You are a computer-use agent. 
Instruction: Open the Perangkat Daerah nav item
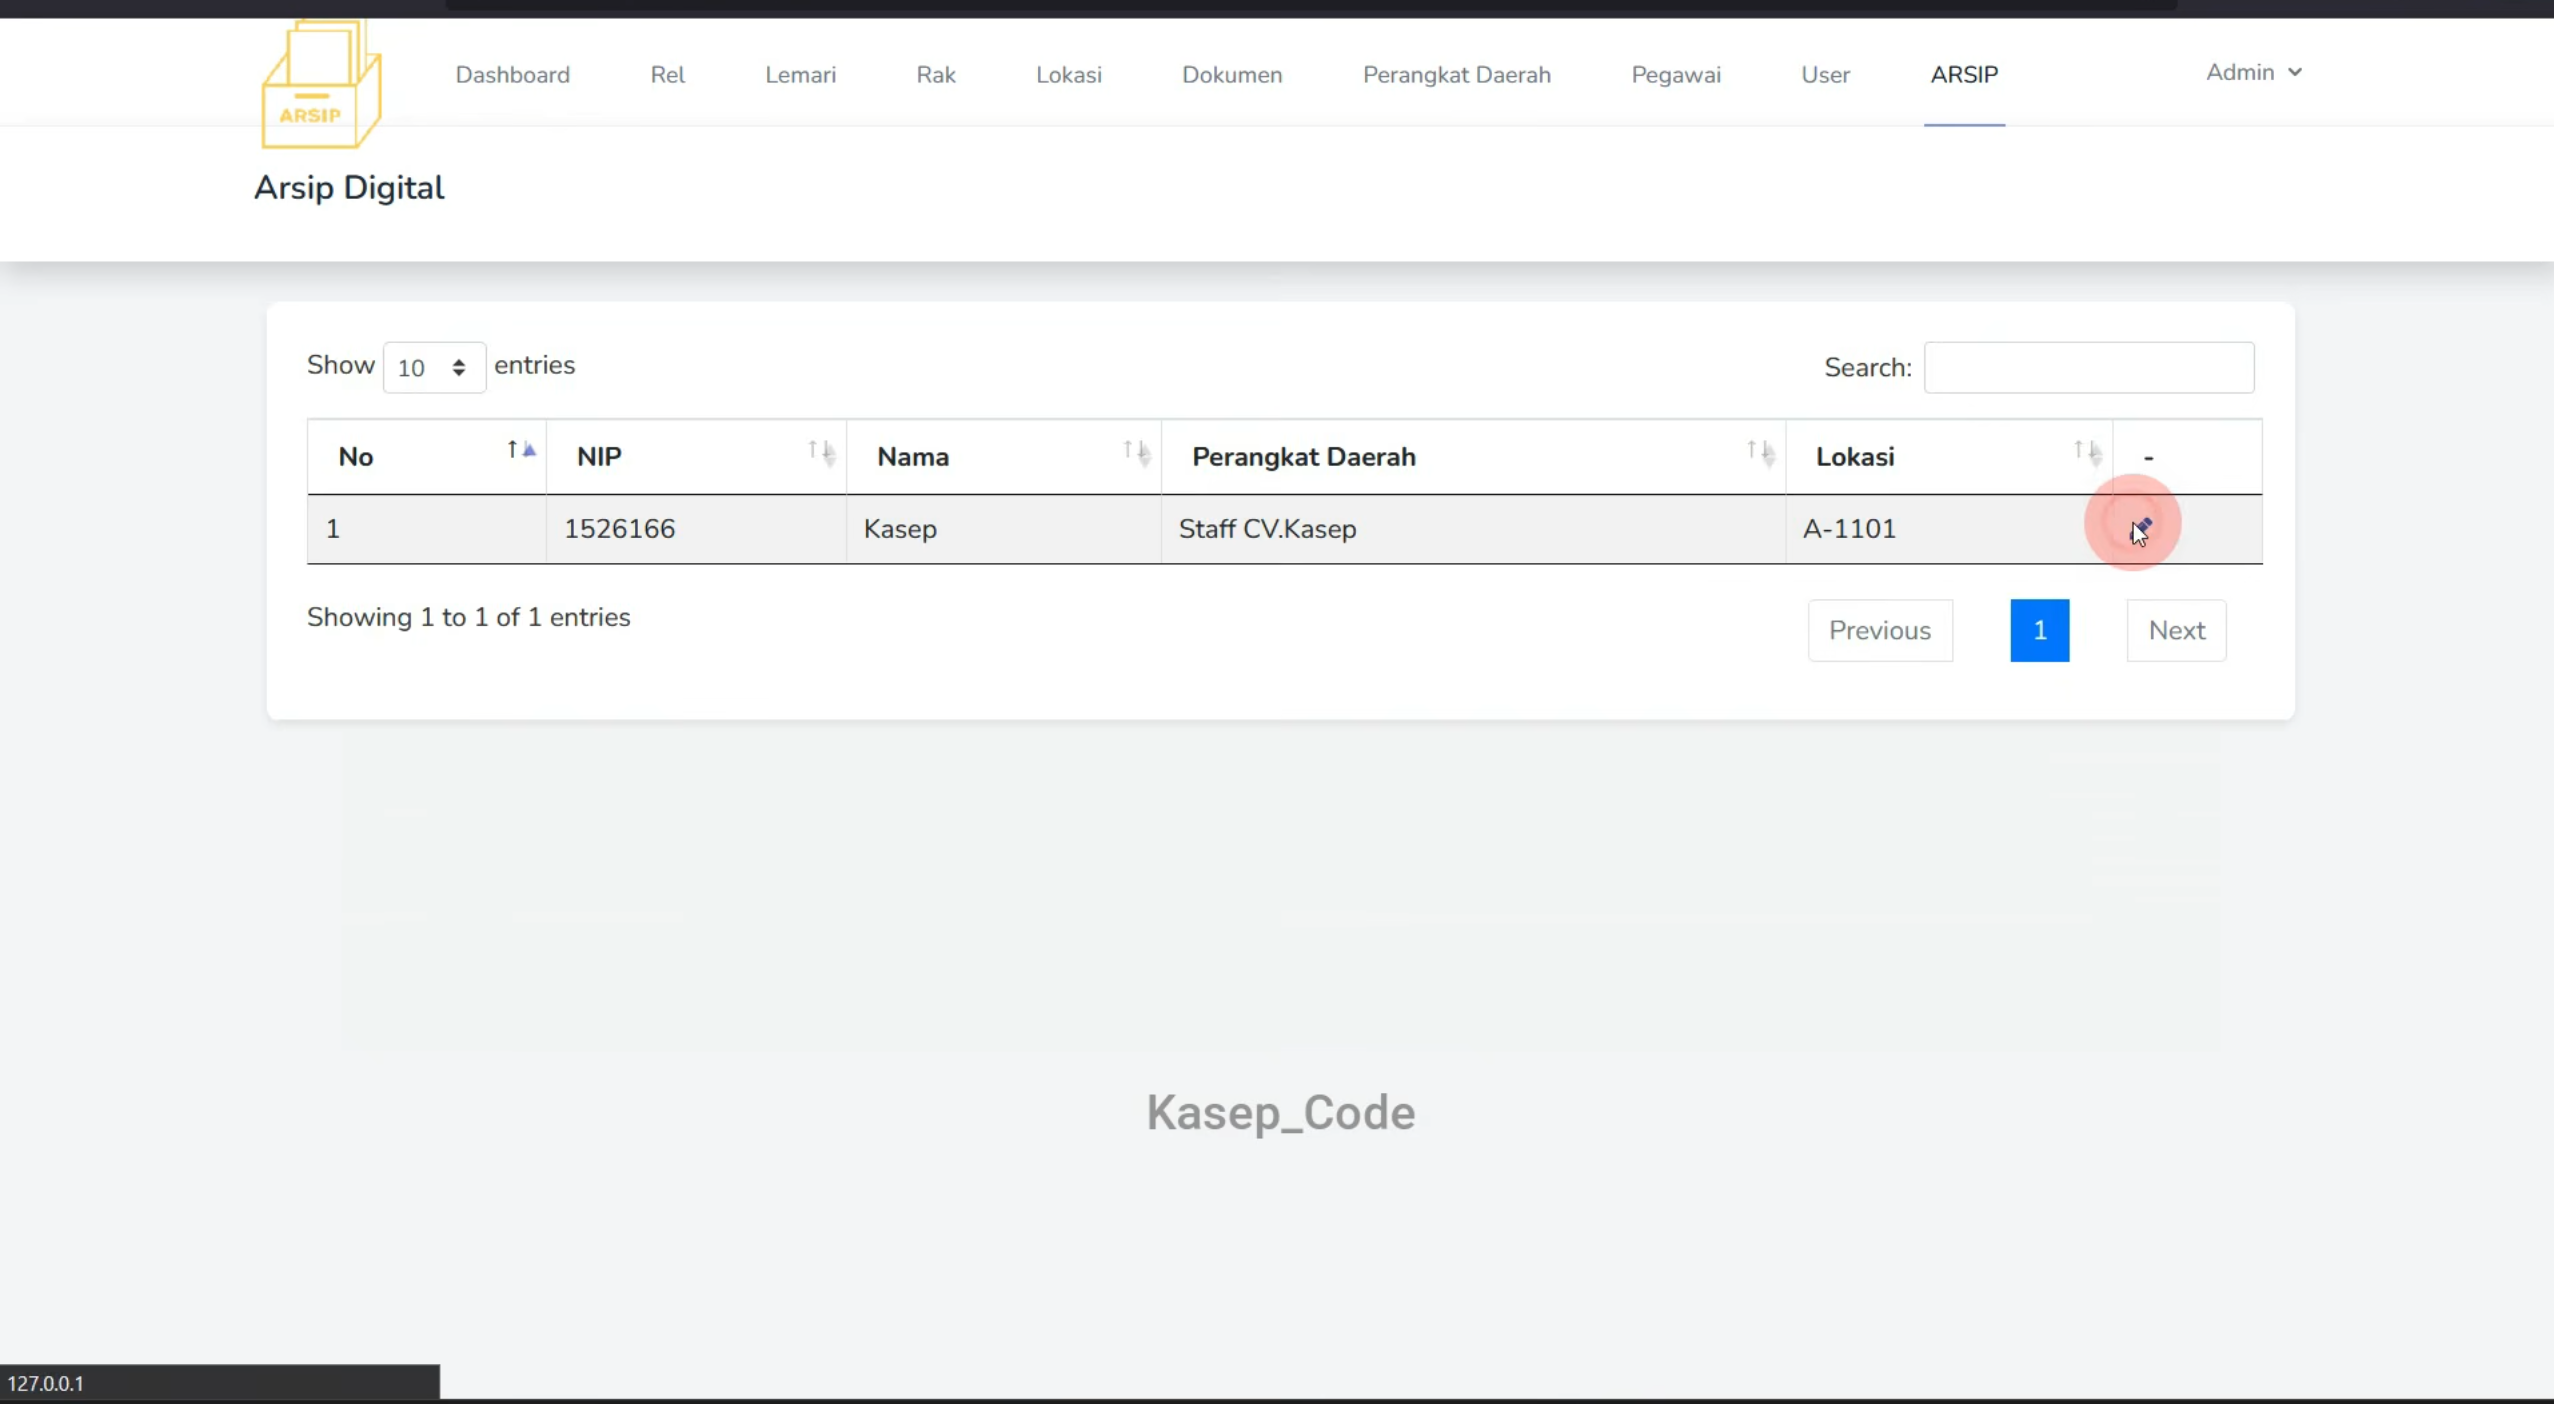1457,75
